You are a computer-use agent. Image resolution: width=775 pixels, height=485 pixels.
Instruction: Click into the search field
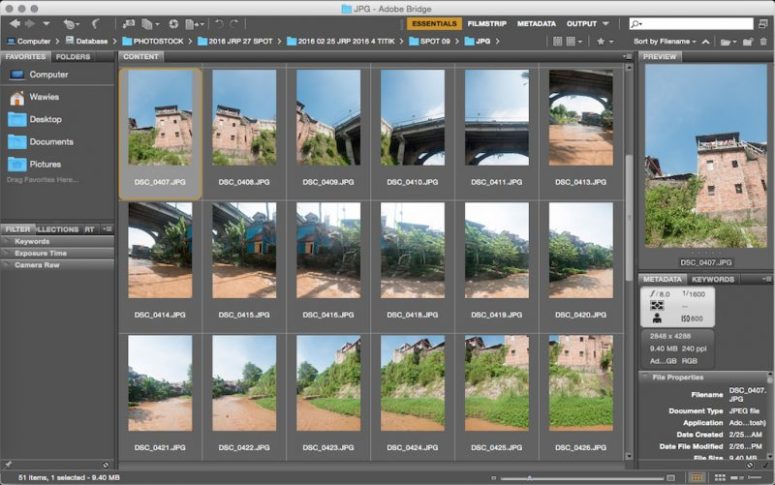691,23
